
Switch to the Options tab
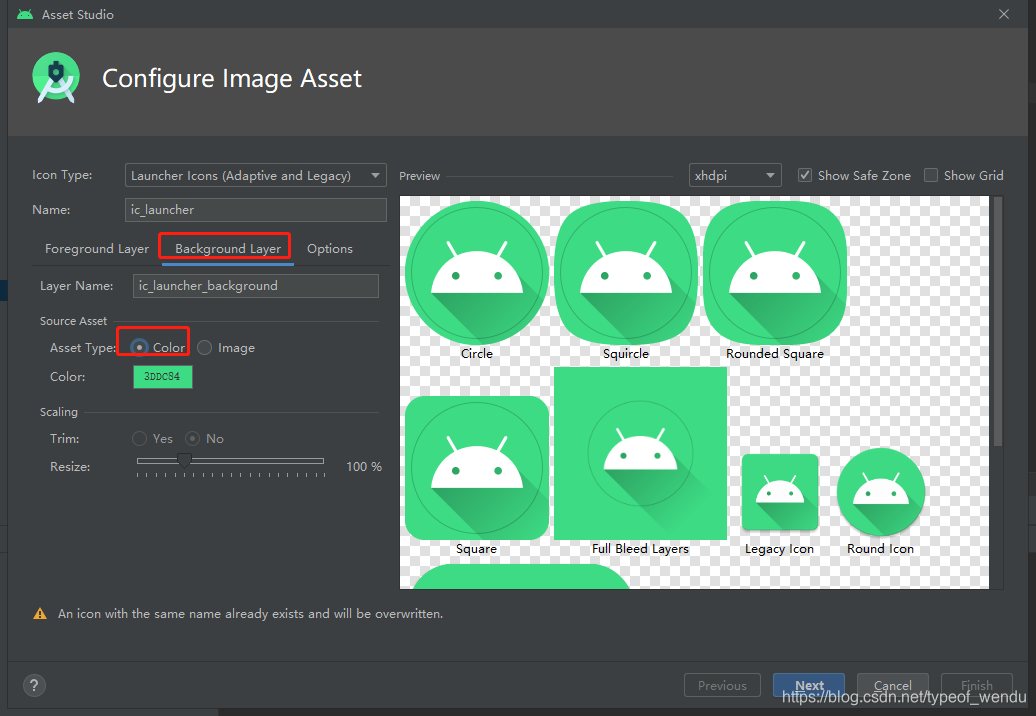[x=330, y=248]
